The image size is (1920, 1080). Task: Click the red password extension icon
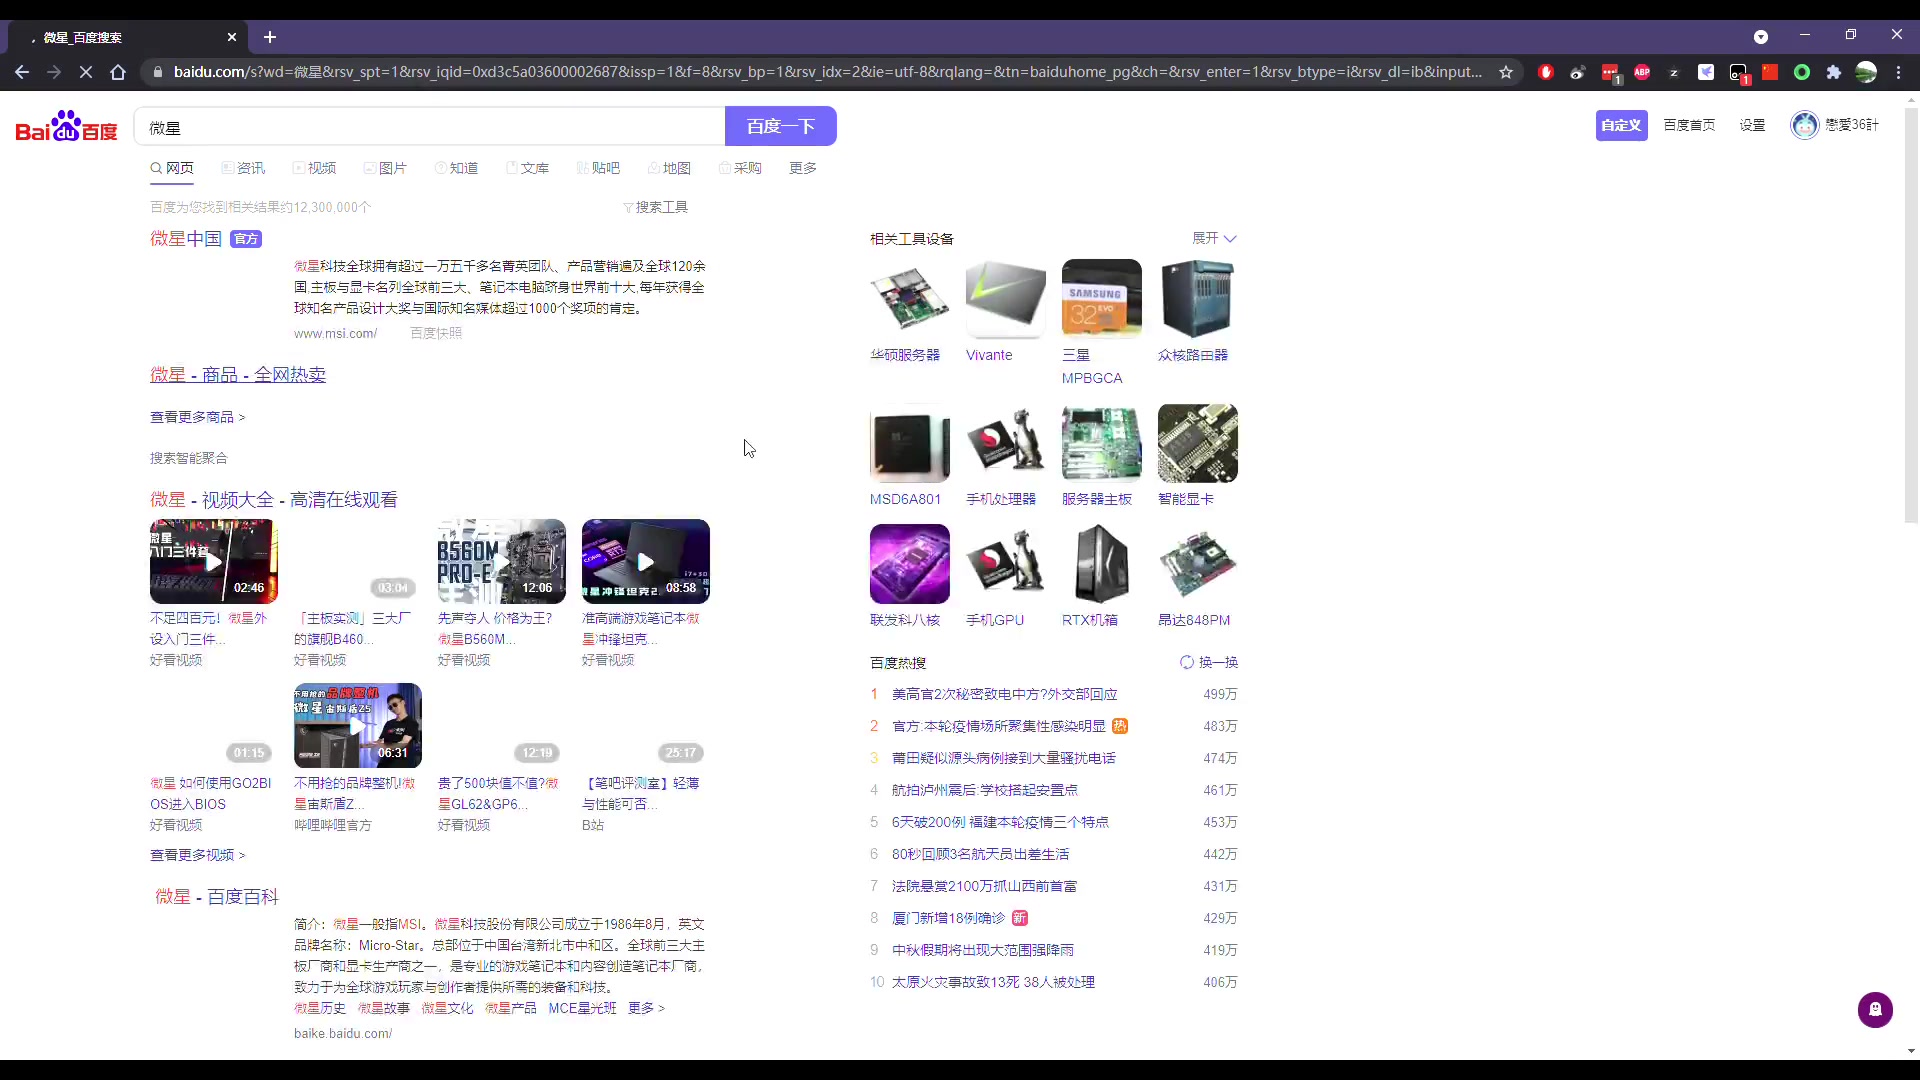point(1610,72)
